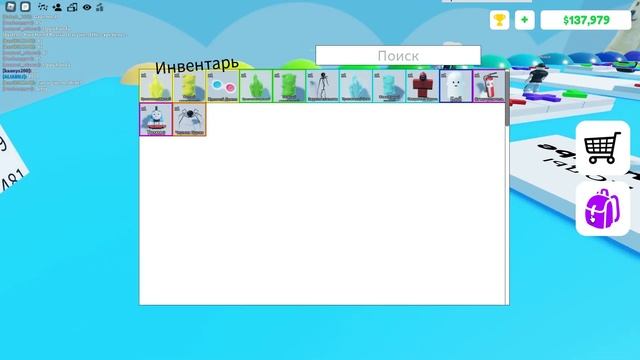The width and height of the screenshot is (640, 360).
Task: Toggle the chat window icon
Action: tap(25, 7)
